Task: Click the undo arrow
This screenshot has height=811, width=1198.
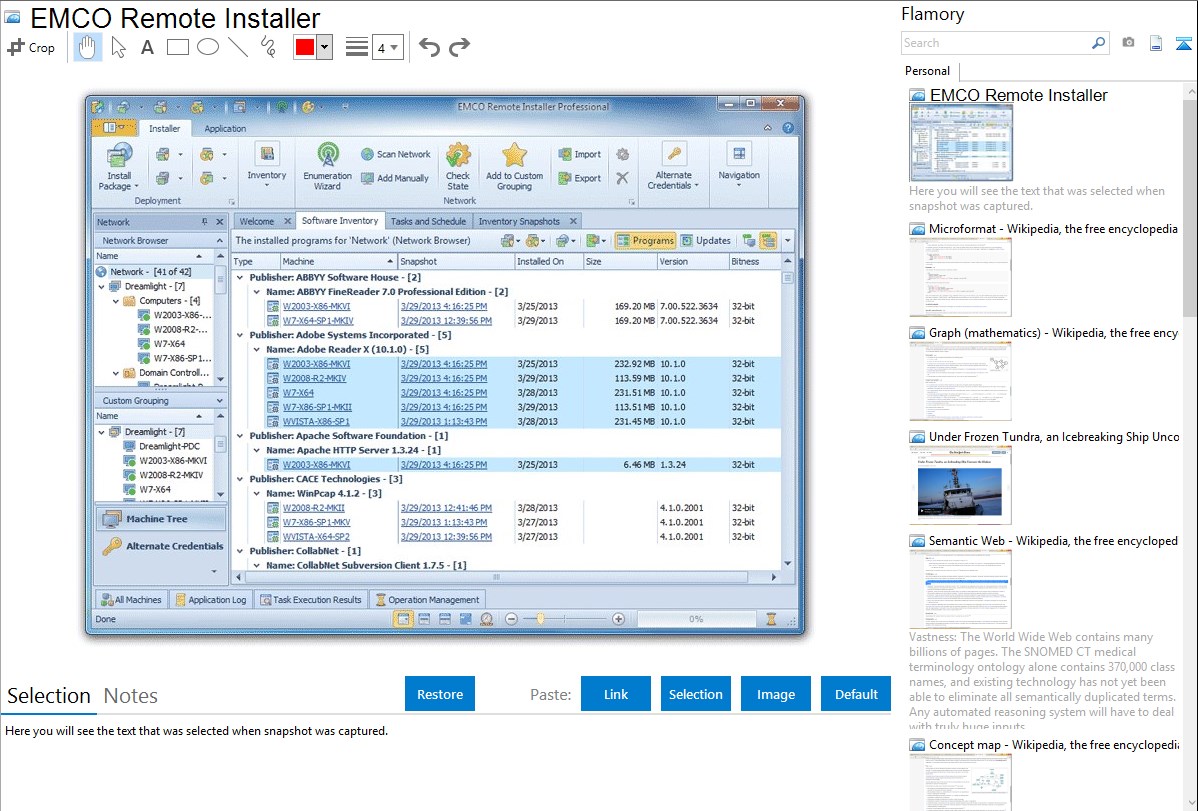Action: point(429,47)
